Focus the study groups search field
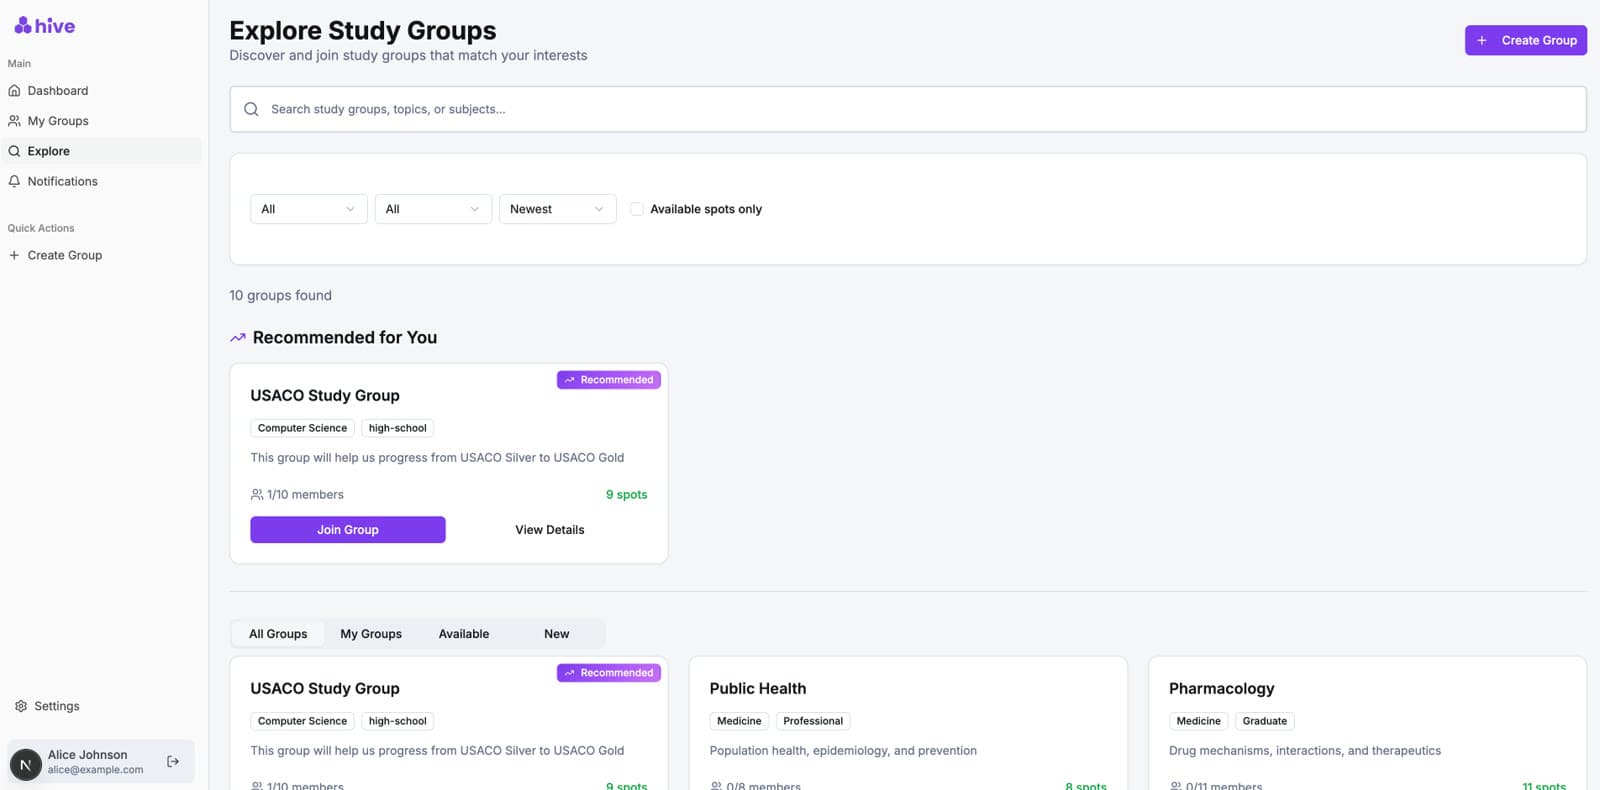Viewport: 1600px width, 790px height. coord(908,109)
